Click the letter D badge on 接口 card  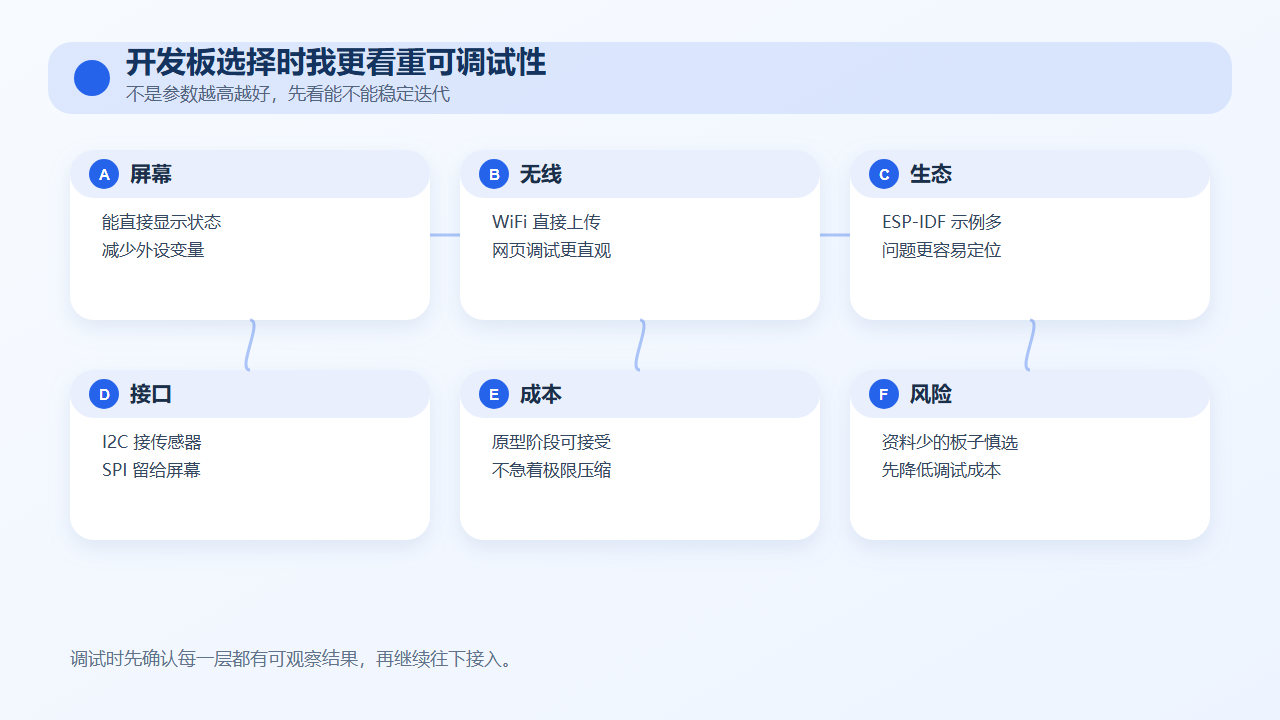(x=104, y=394)
